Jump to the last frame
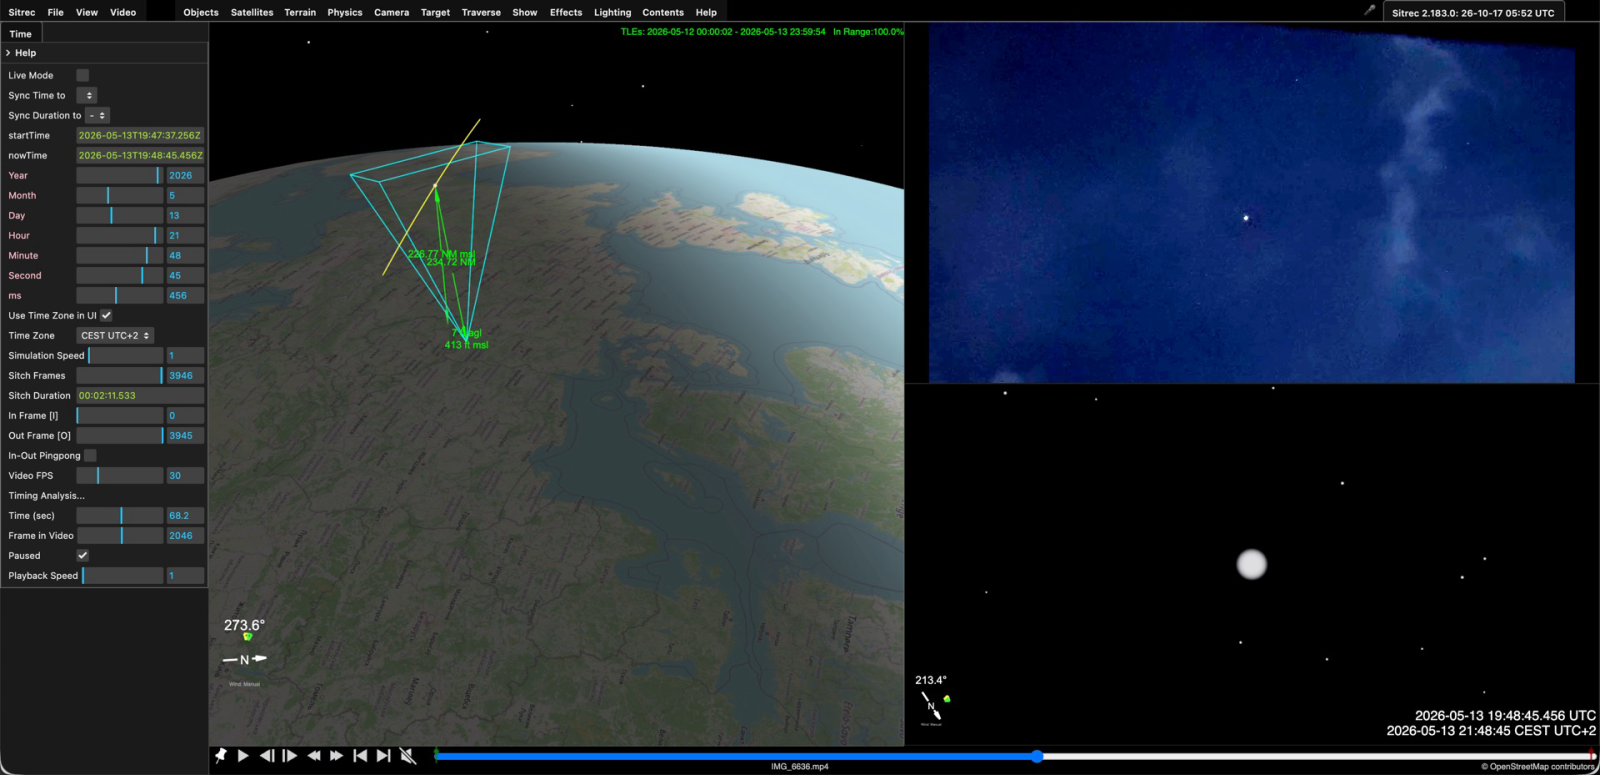 point(383,756)
